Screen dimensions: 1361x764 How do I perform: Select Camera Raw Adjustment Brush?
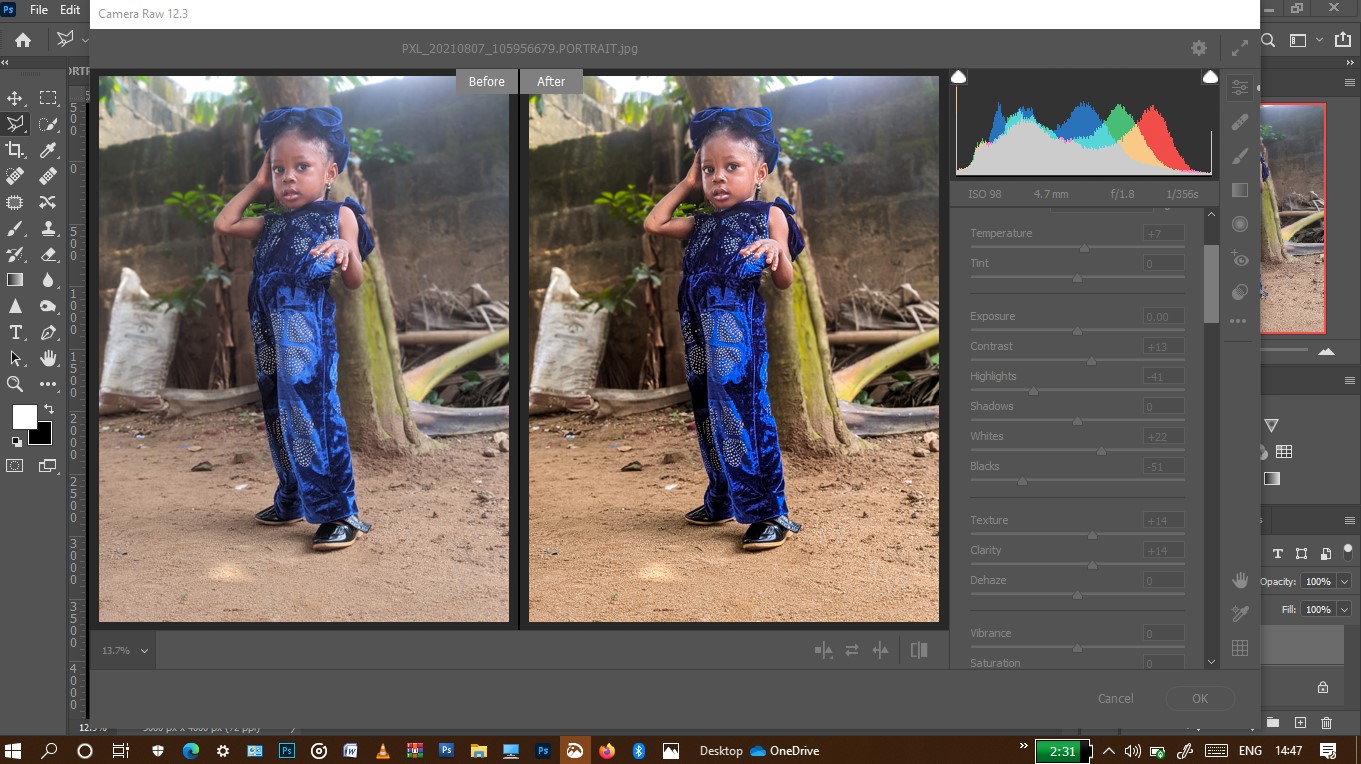coord(1240,156)
